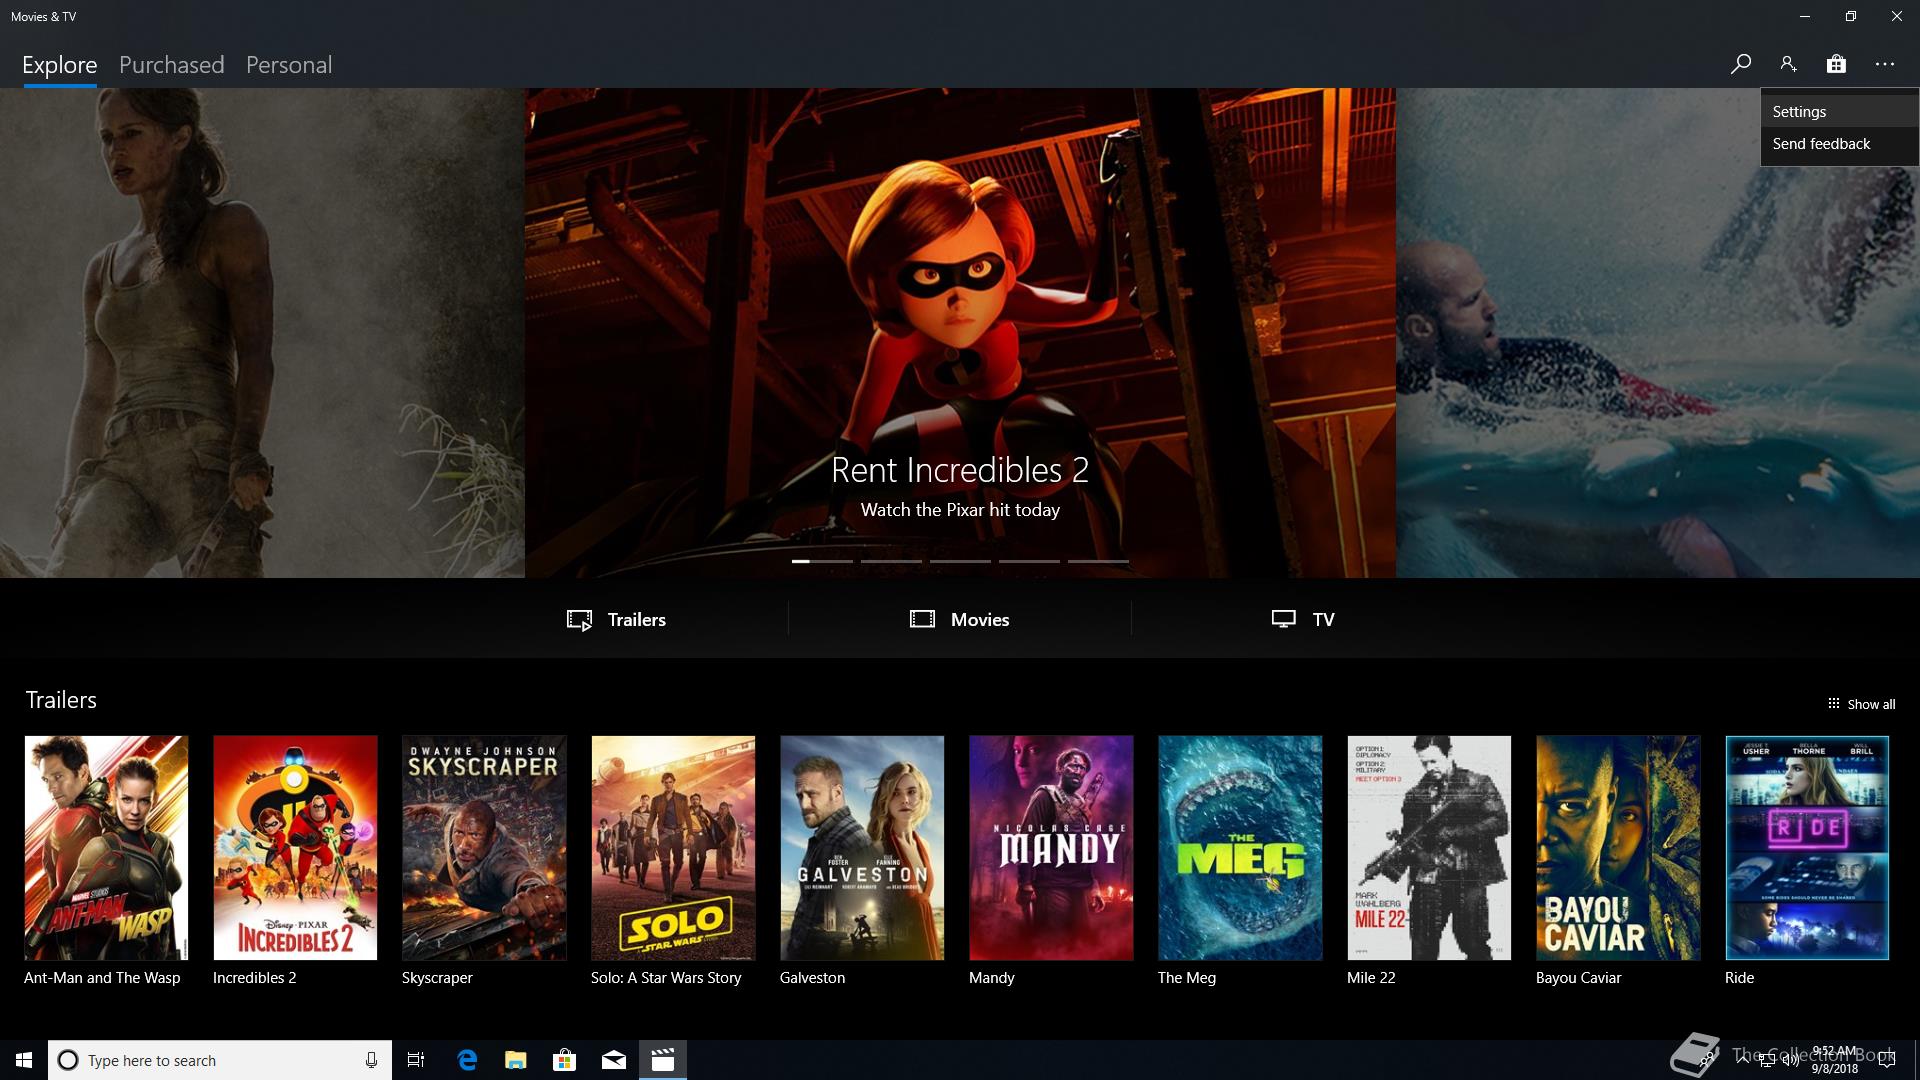Open the Trailers category button
This screenshot has height=1080, width=1920.
tap(616, 619)
